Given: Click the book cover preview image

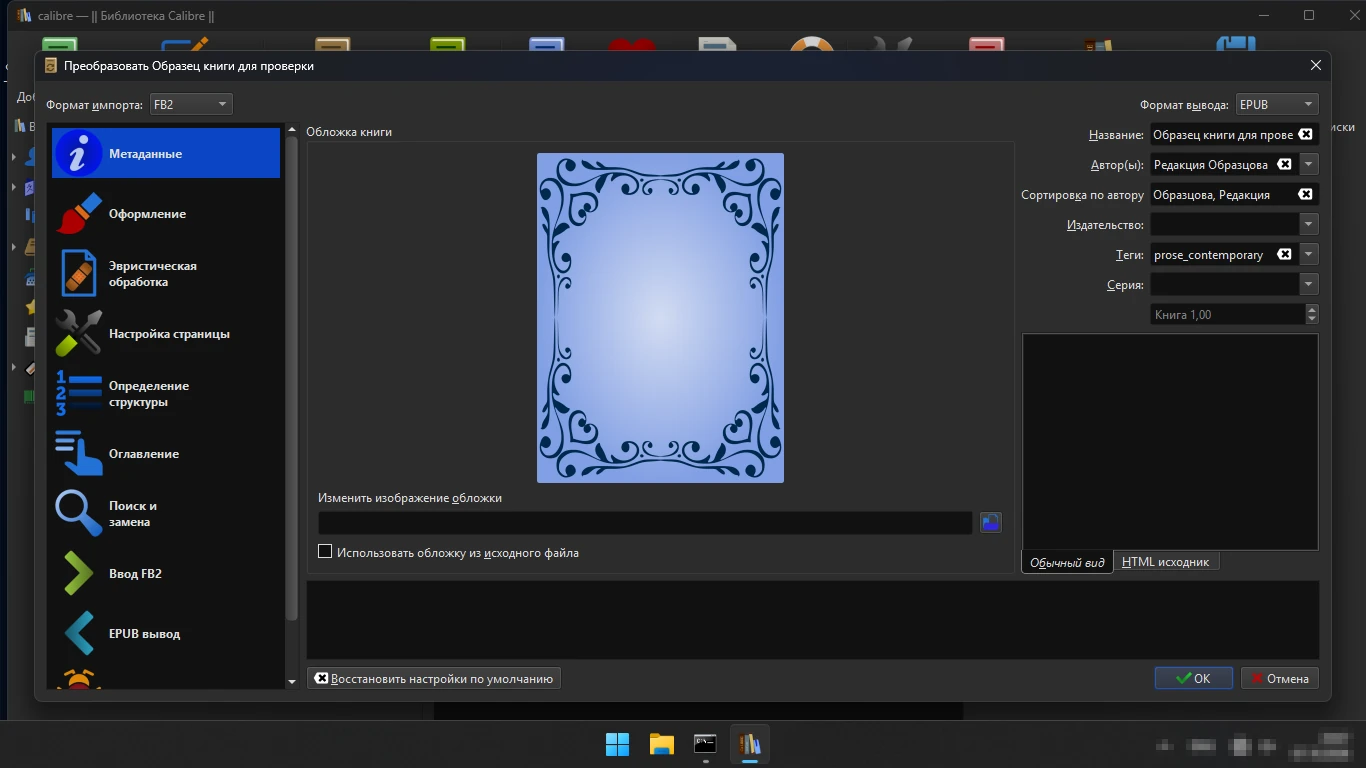Looking at the screenshot, I should tap(660, 318).
